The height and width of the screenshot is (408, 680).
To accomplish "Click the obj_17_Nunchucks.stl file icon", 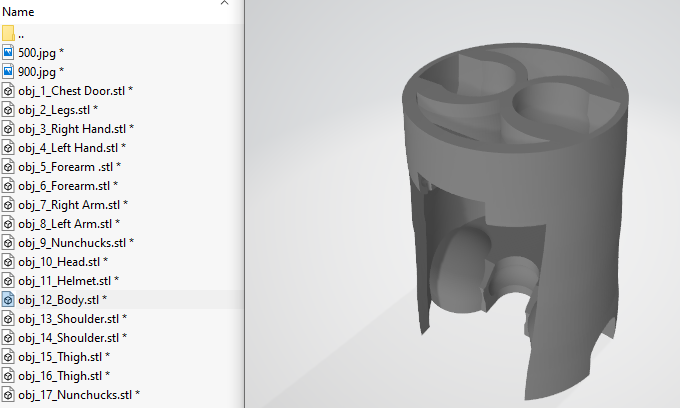I will click(8, 395).
